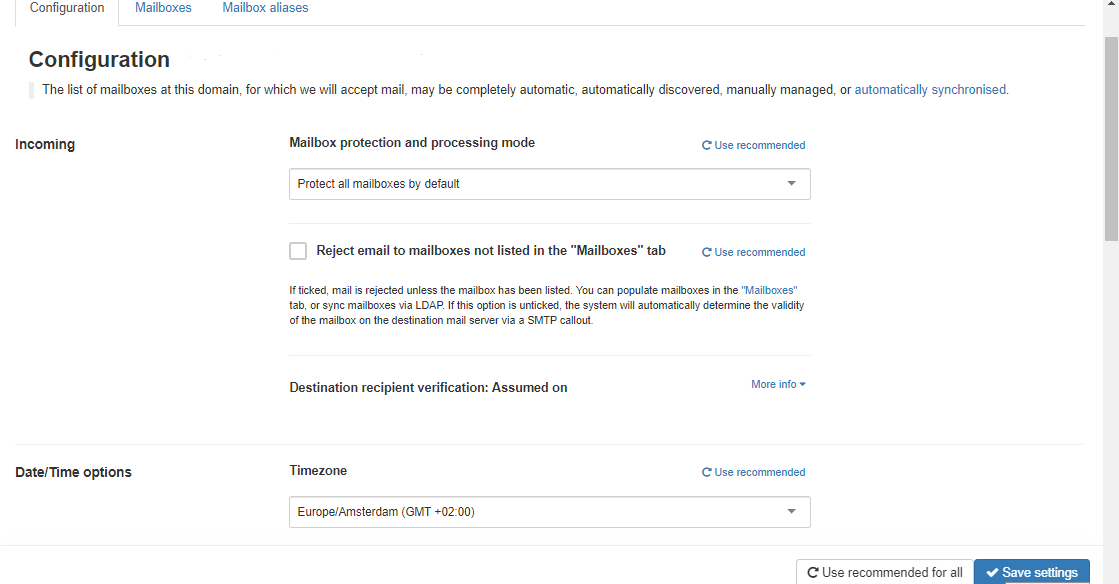Follow the automatically synchronised link
The height and width of the screenshot is (584, 1119).
pos(931,90)
